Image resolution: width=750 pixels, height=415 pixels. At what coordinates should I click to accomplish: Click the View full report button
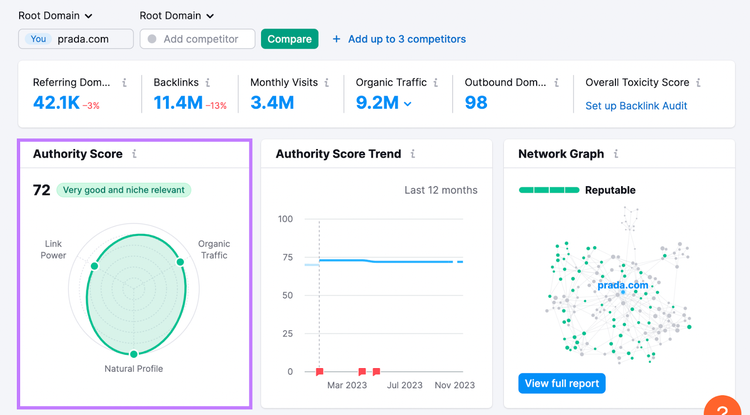point(562,383)
